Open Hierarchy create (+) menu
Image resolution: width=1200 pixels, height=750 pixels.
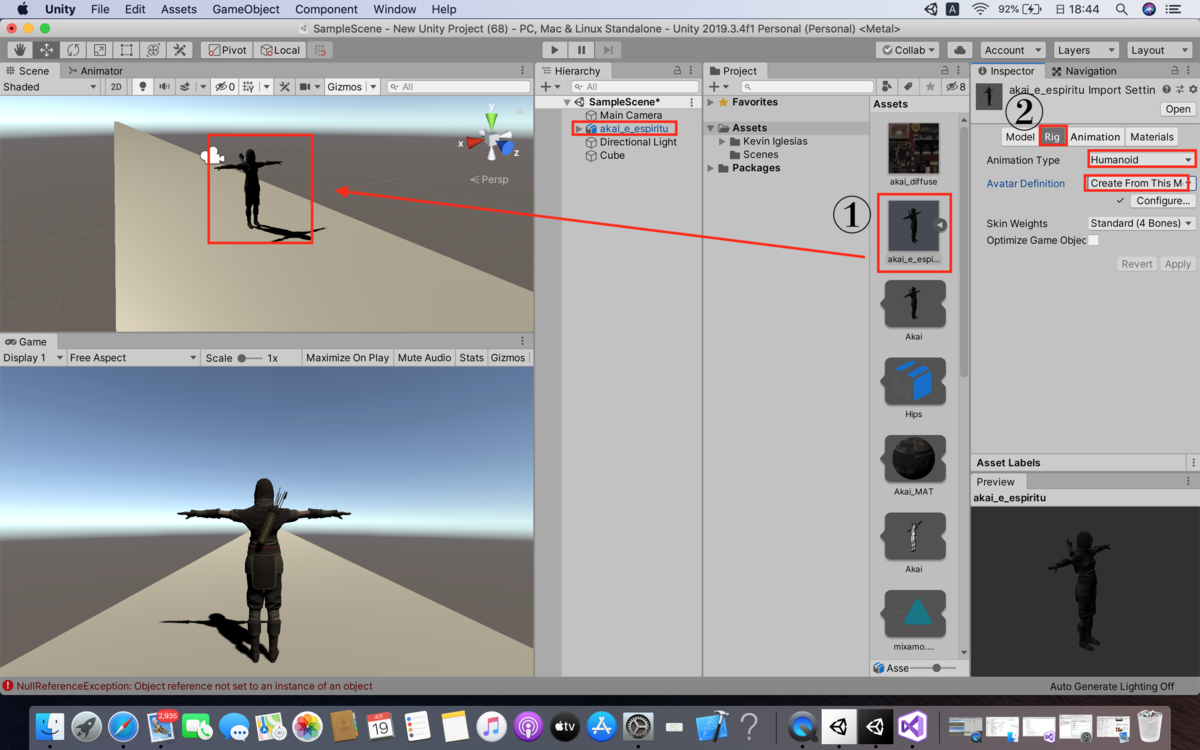tap(549, 87)
